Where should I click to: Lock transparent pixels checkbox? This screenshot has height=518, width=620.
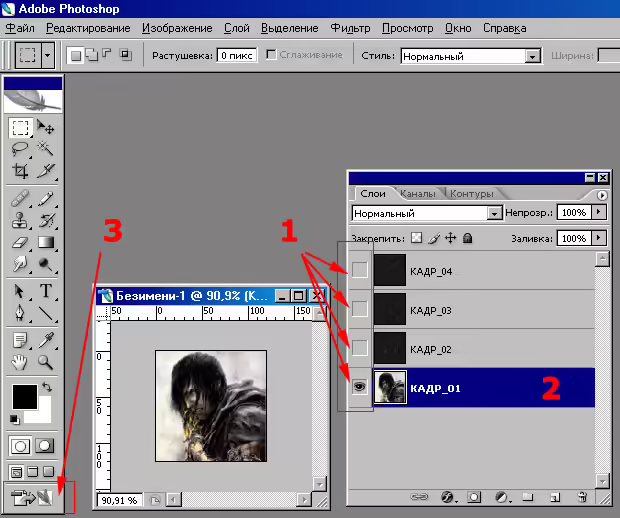(x=416, y=238)
